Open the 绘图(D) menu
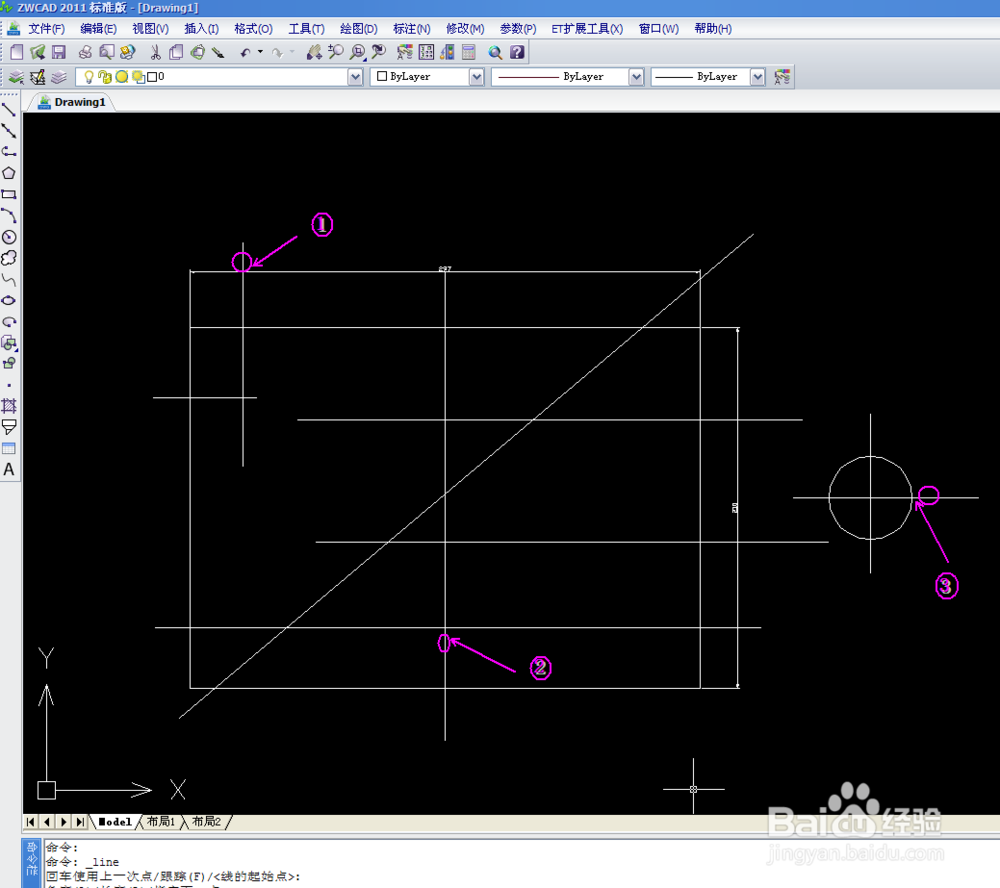Viewport: 1000px width, 888px height. 358,29
